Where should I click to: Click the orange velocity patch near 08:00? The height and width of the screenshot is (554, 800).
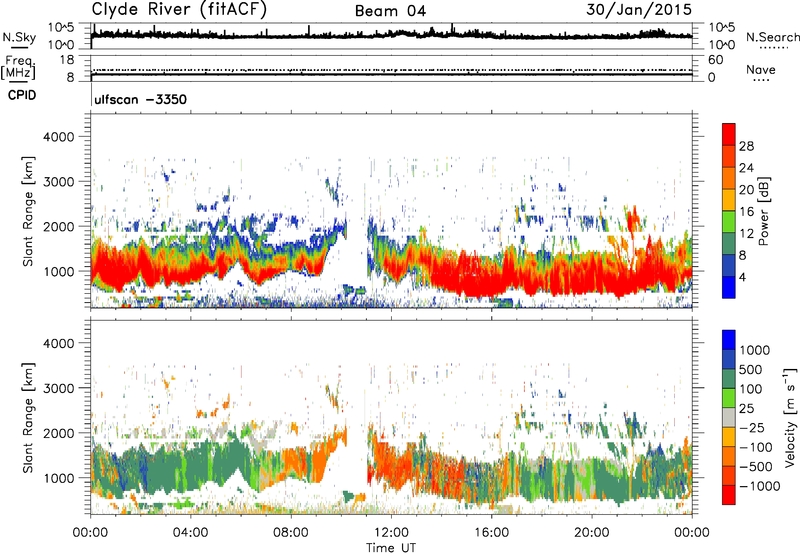click(x=296, y=462)
